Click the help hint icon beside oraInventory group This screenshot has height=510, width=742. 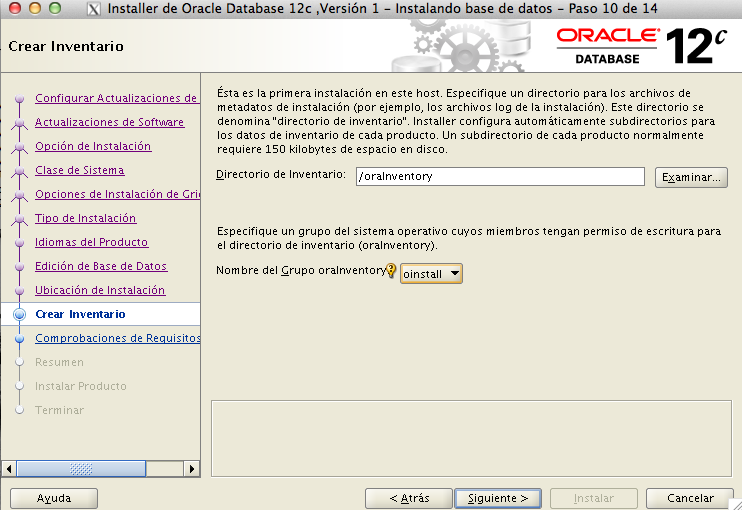391,270
